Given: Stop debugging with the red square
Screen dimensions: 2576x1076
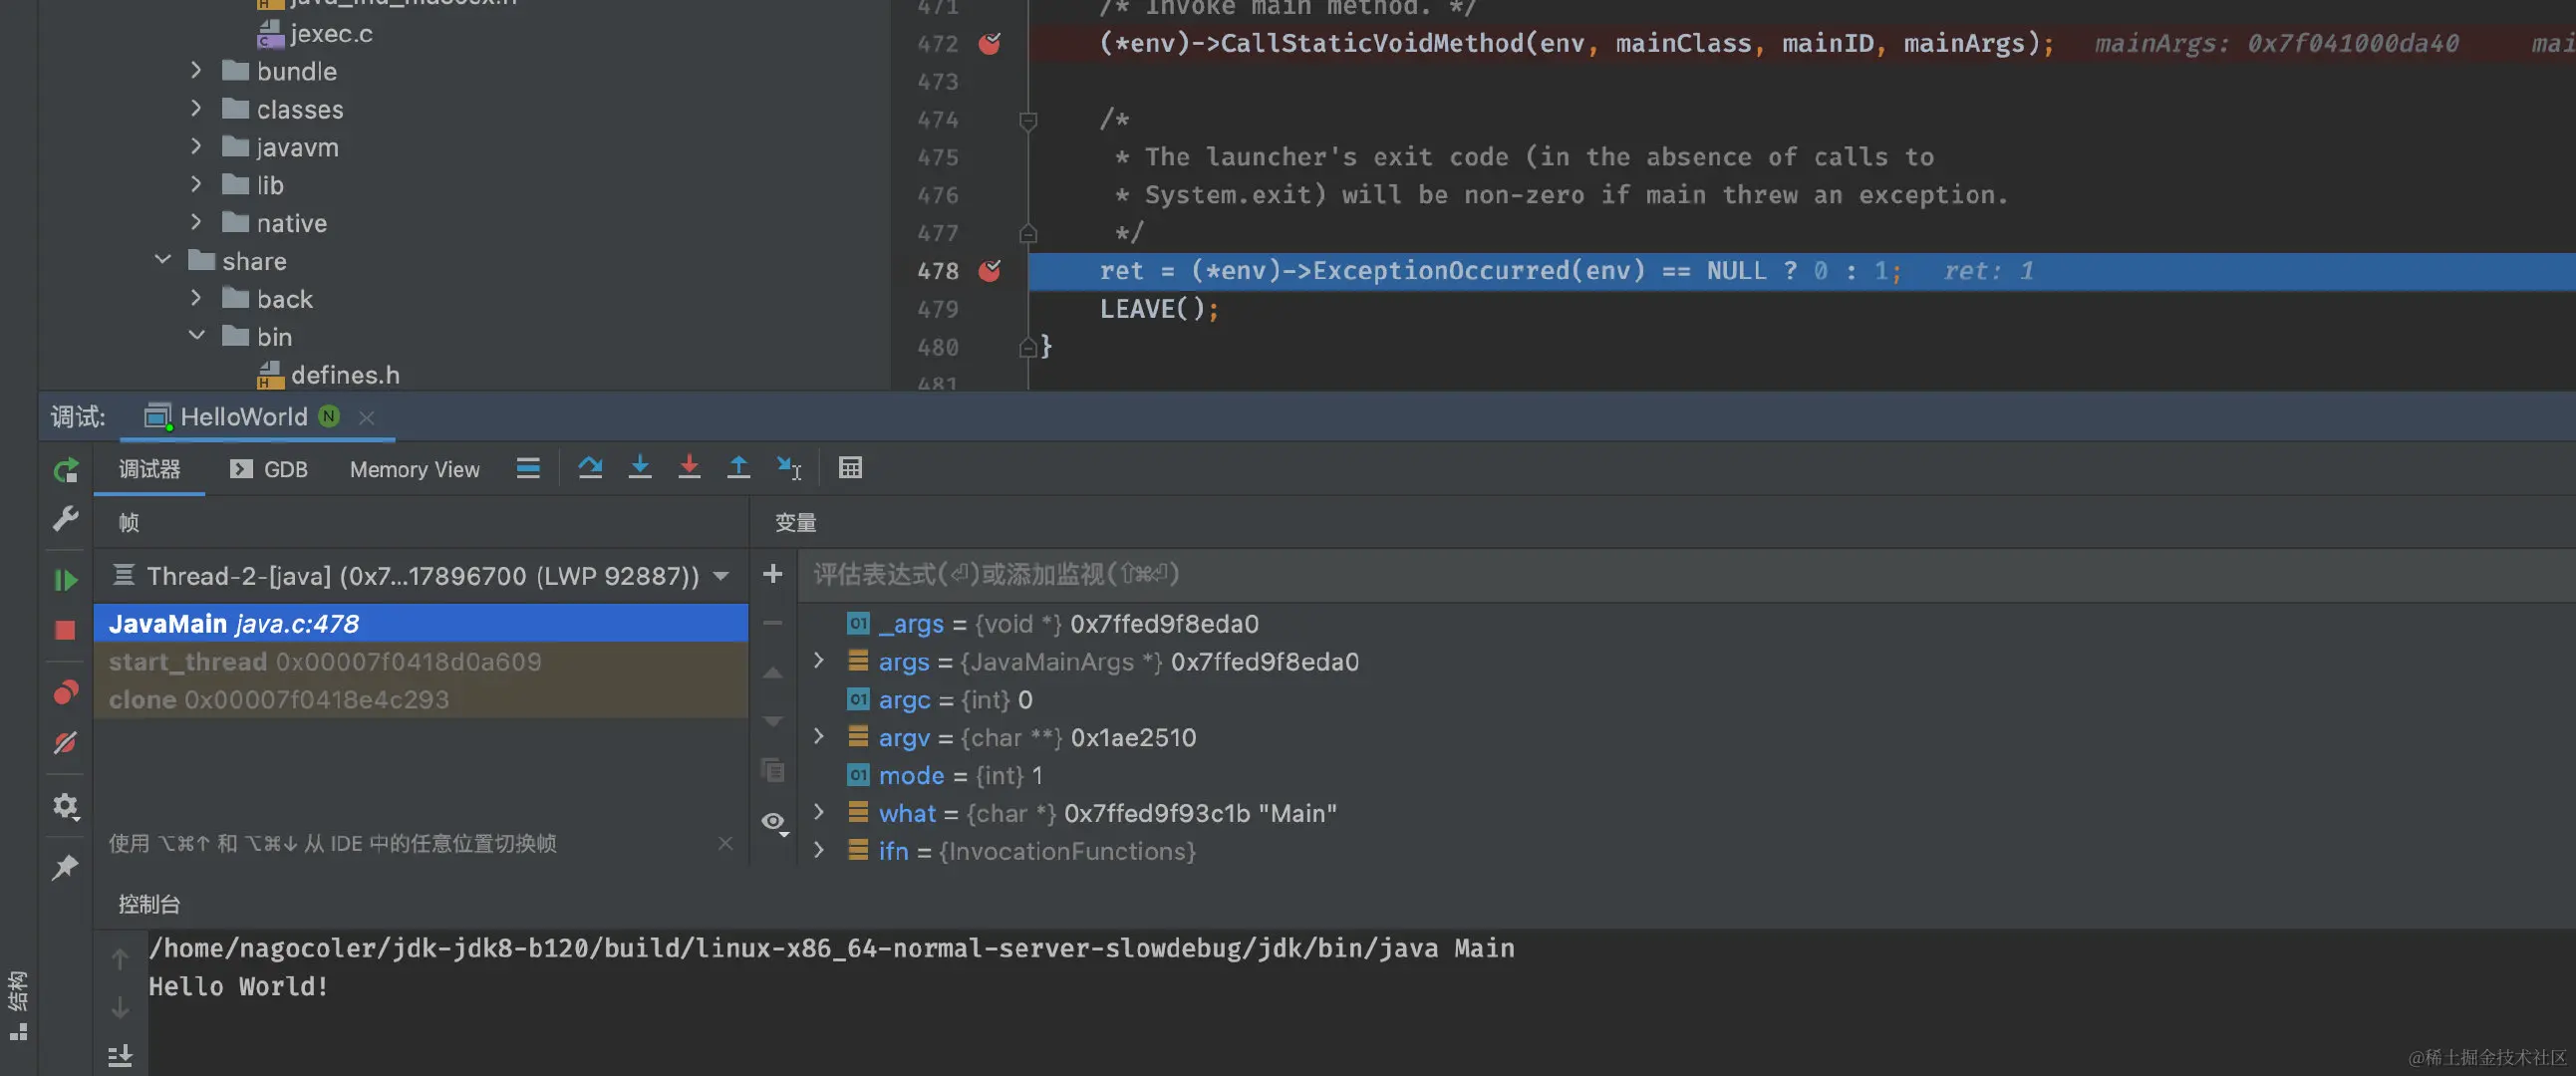Looking at the screenshot, I should (x=65, y=630).
